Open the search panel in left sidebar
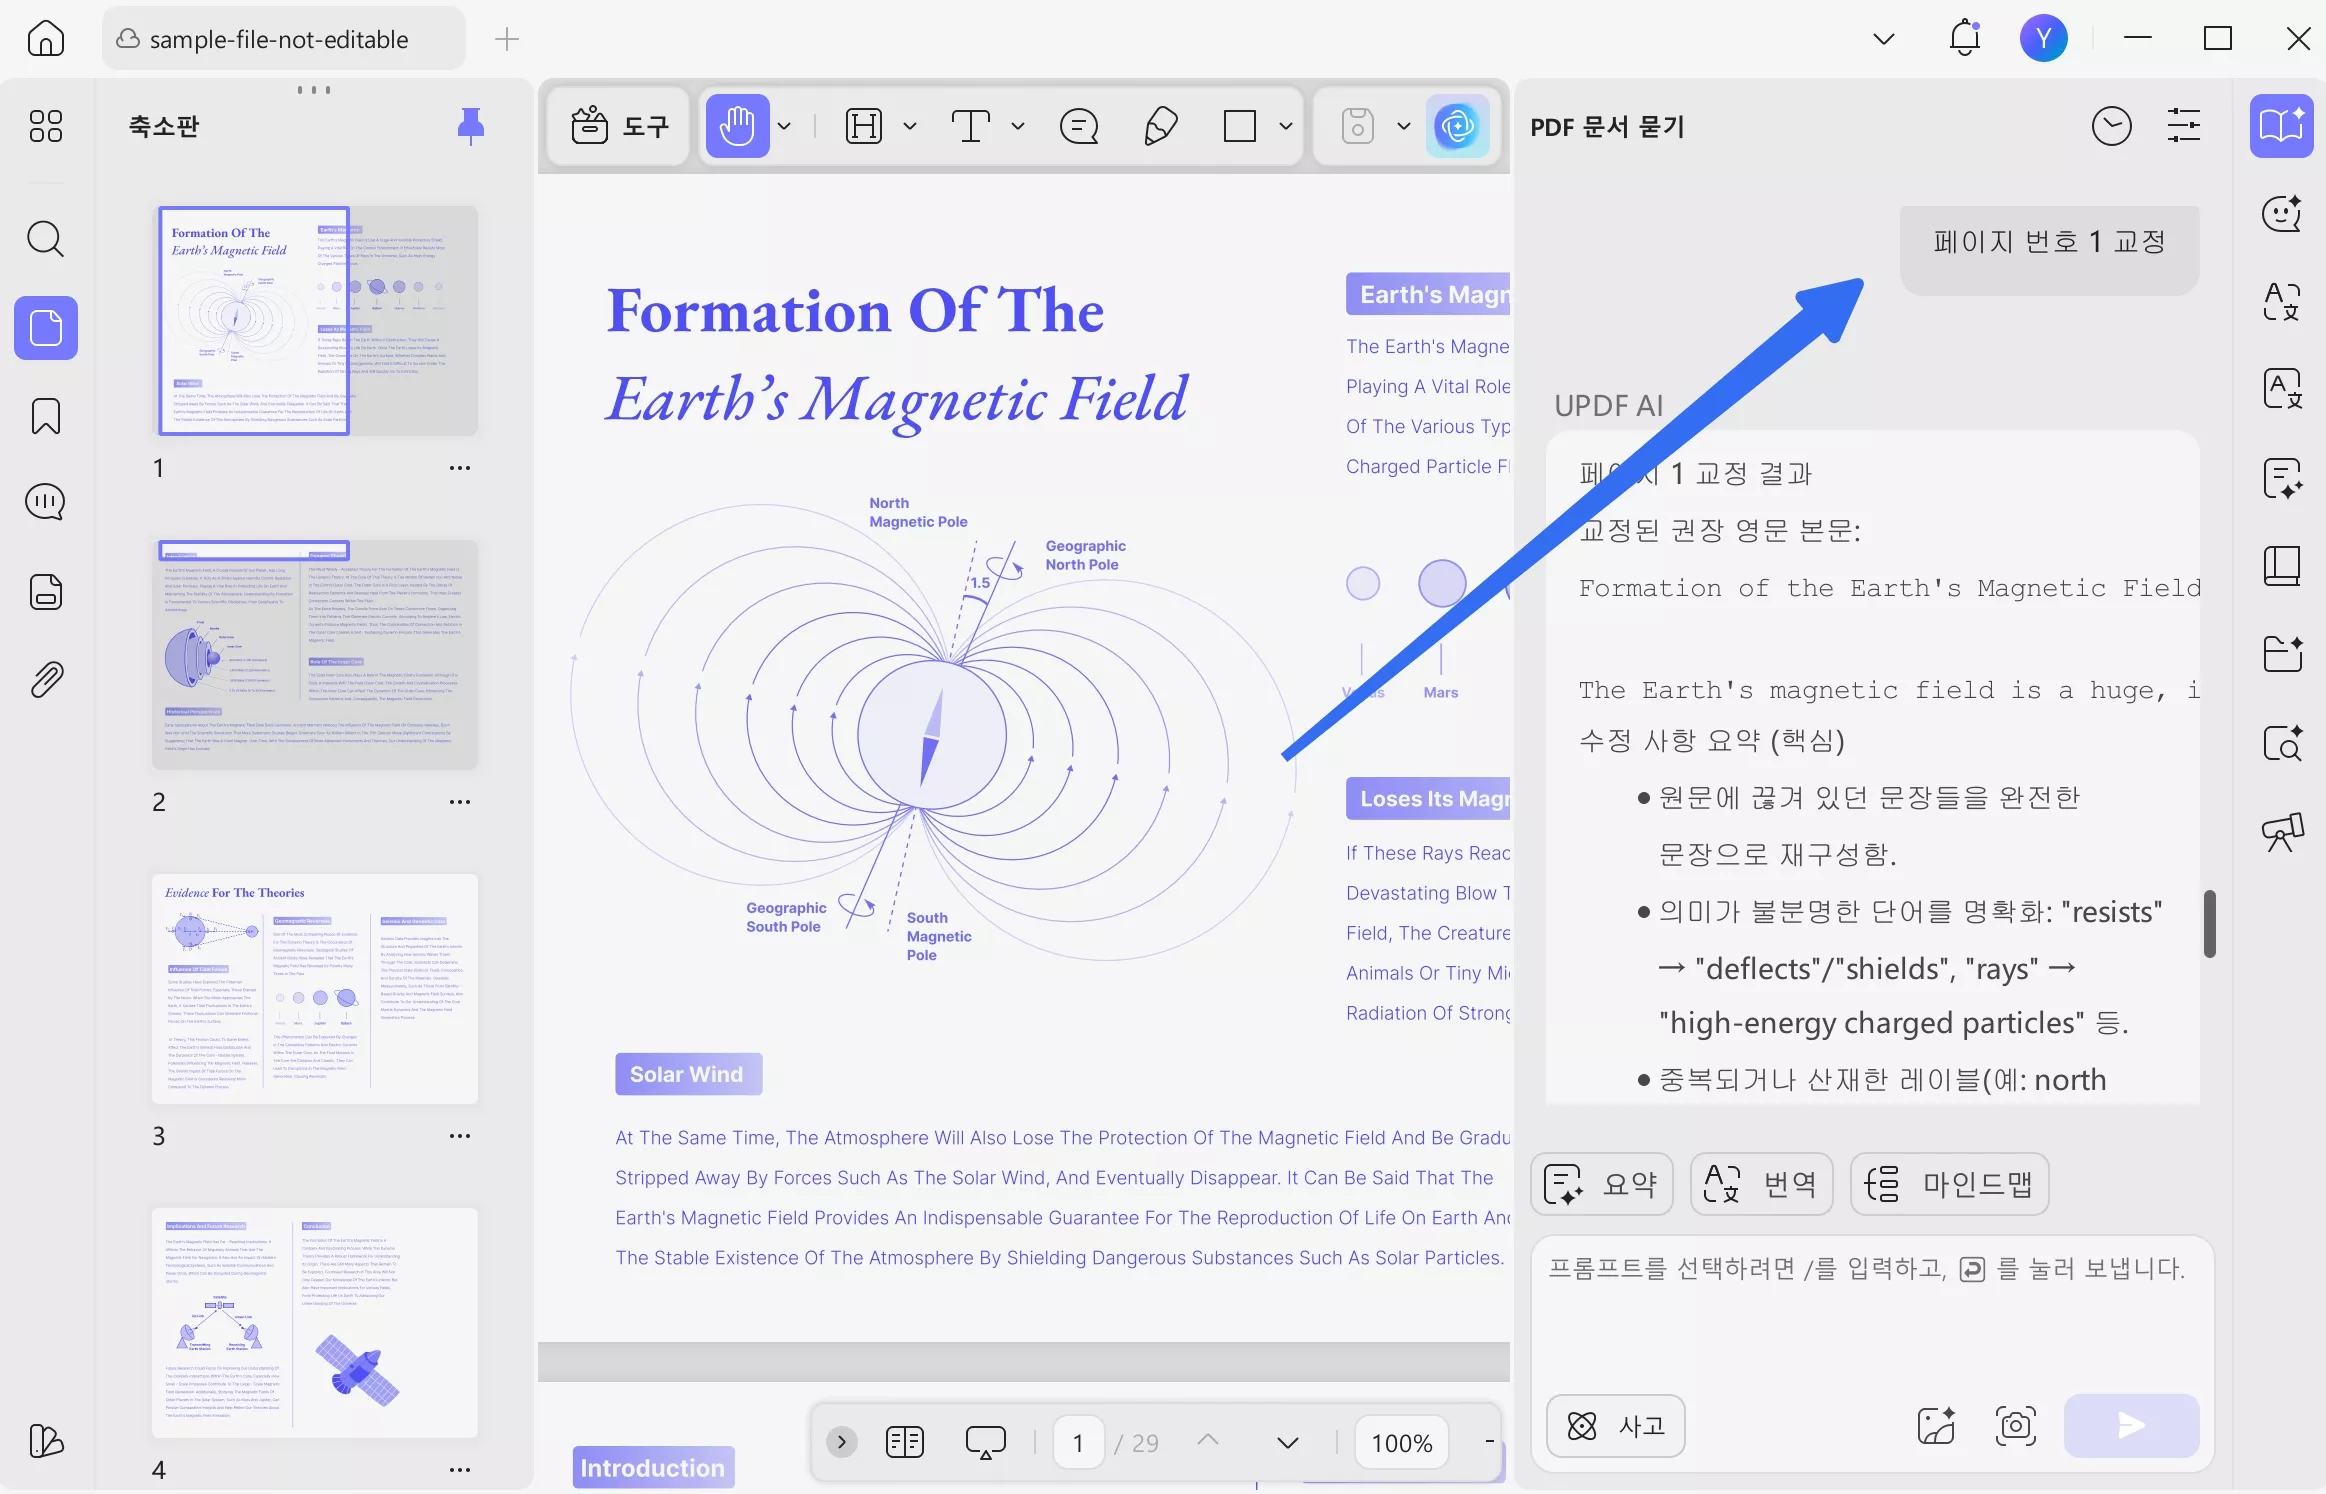Image resolution: width=2326 pixels, height=1494 pixels. tap(45, 239)
